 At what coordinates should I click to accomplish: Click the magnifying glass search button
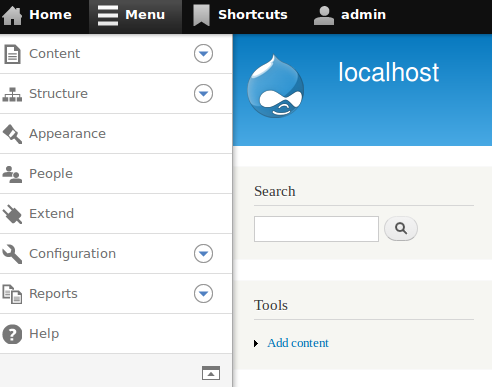click(401, 229)
